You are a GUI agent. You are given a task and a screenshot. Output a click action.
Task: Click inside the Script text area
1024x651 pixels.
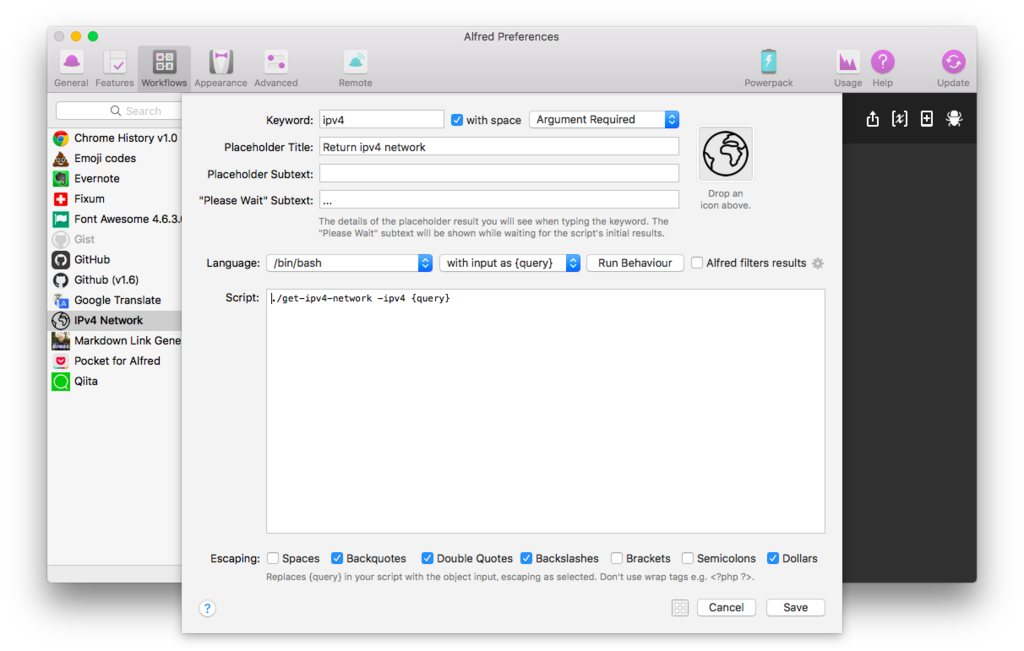pos(545,411)
